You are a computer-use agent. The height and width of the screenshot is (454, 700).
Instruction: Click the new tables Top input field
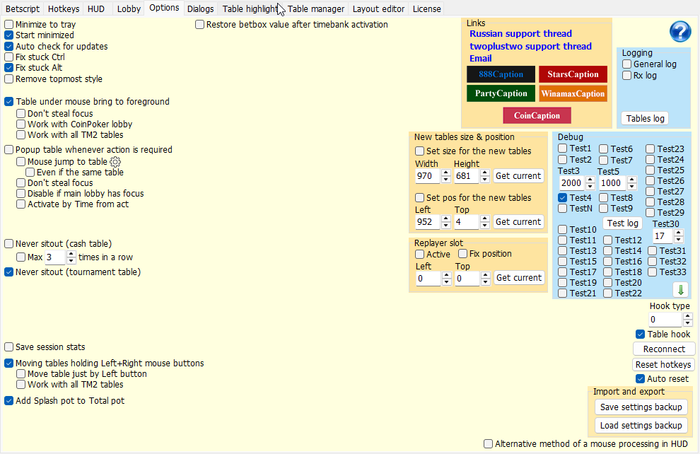coord(467,222)
